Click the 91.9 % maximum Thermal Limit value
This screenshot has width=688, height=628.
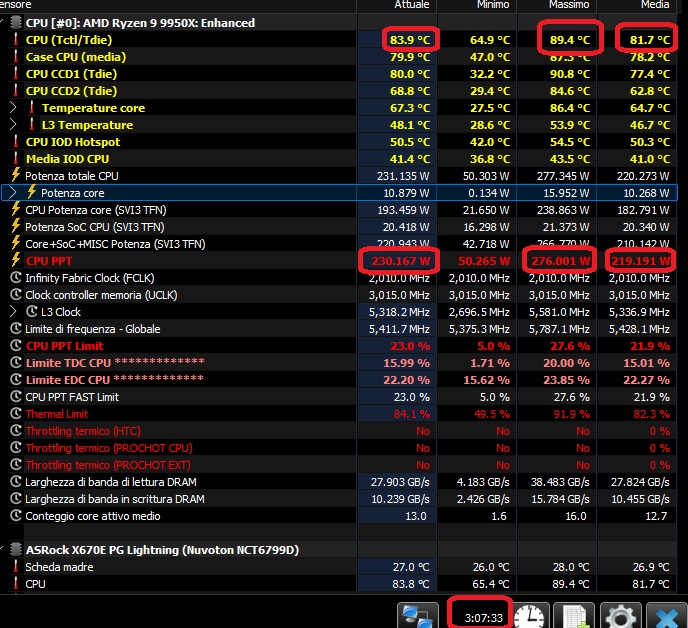point(570,414)
